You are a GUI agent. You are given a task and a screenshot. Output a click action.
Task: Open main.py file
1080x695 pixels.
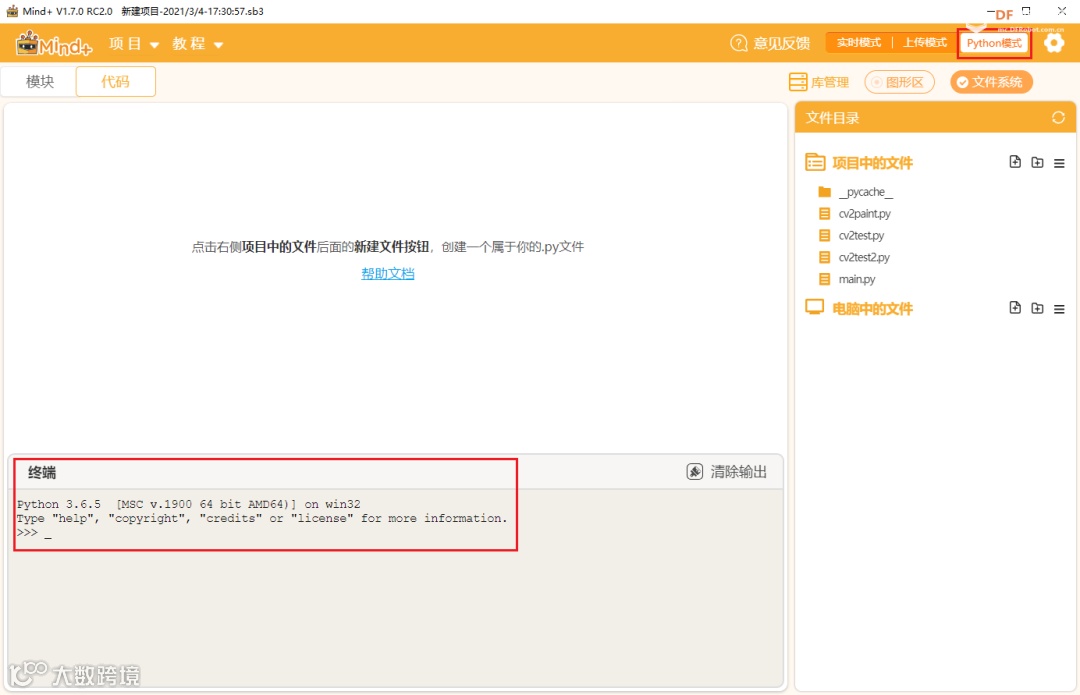[857, 279]
